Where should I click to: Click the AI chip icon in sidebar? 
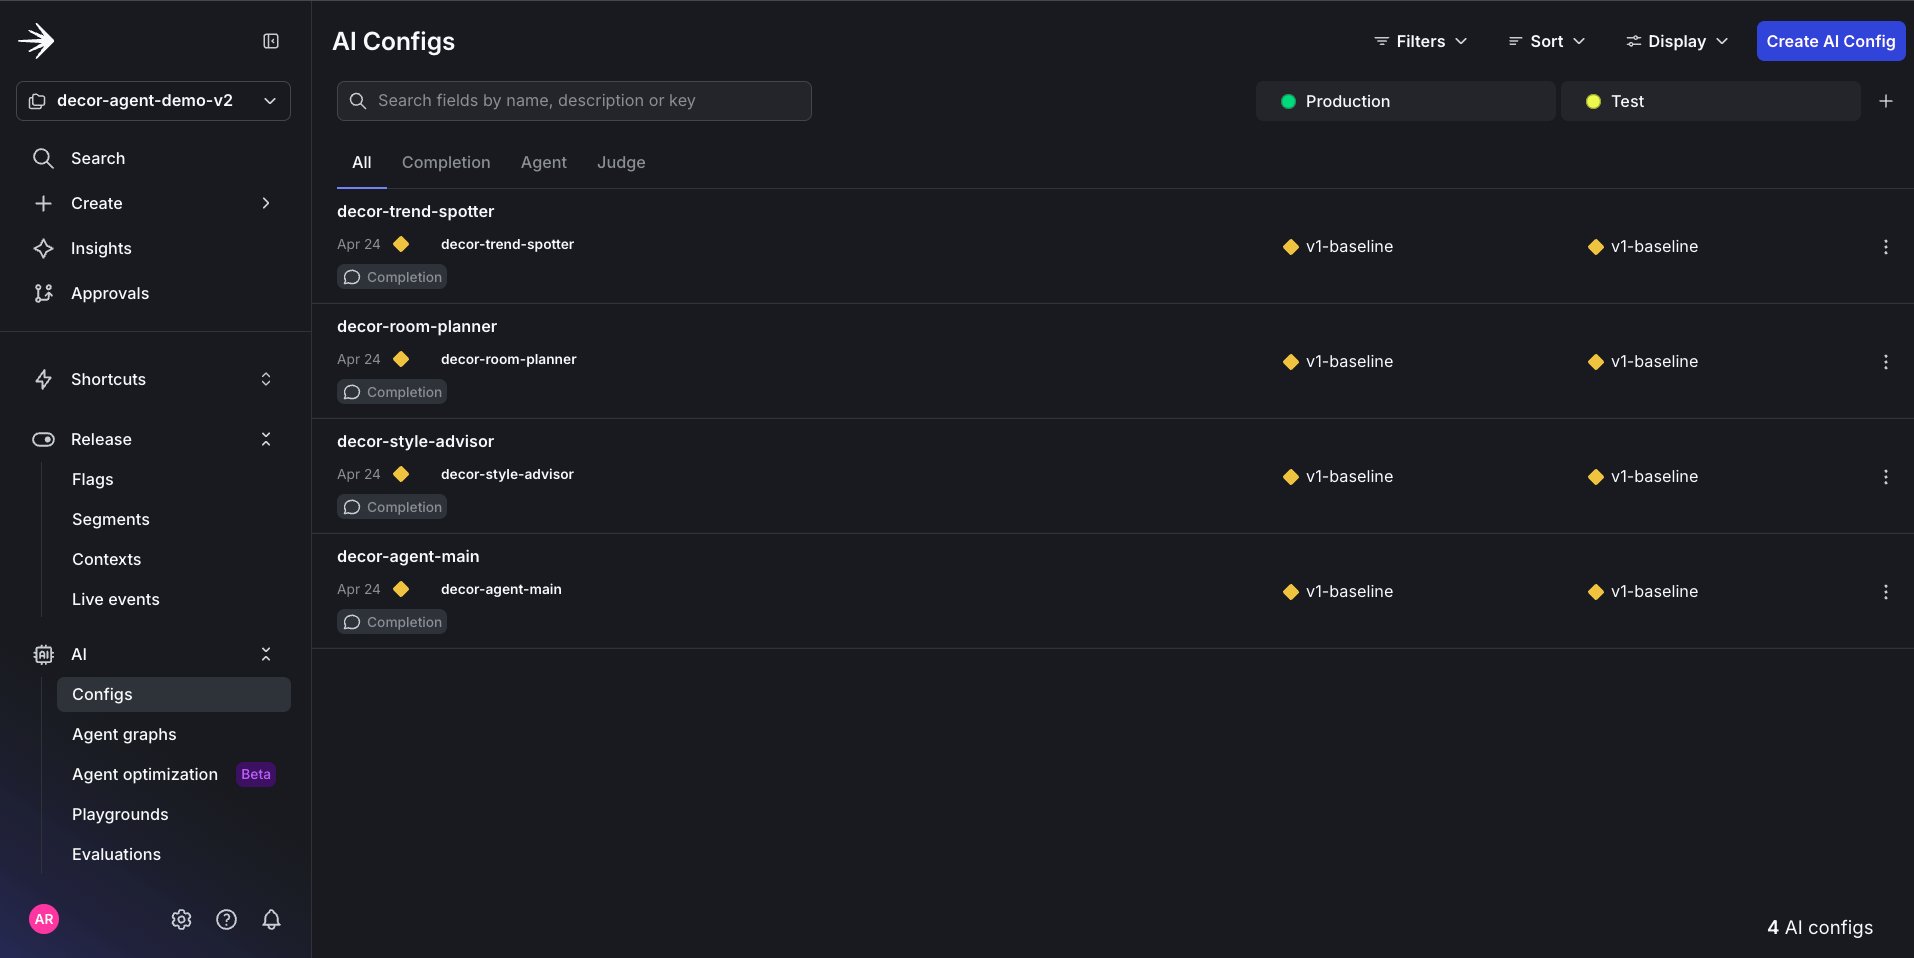43,654
